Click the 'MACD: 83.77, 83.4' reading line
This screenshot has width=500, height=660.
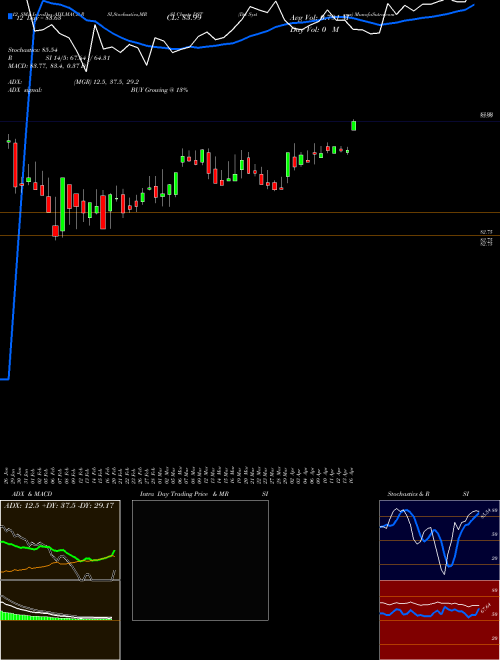pyautogui.click(x=47, y=65)
